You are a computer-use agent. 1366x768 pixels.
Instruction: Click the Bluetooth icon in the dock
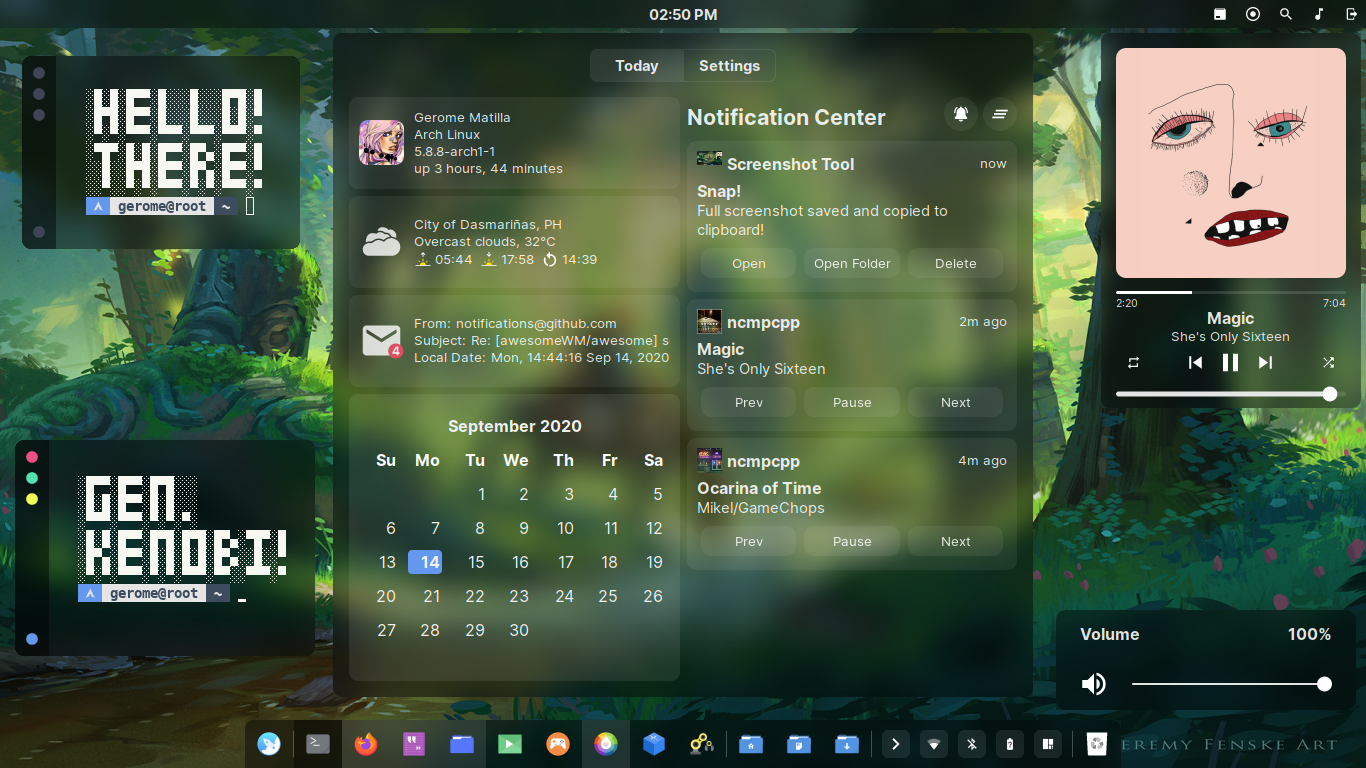(972, 744)
